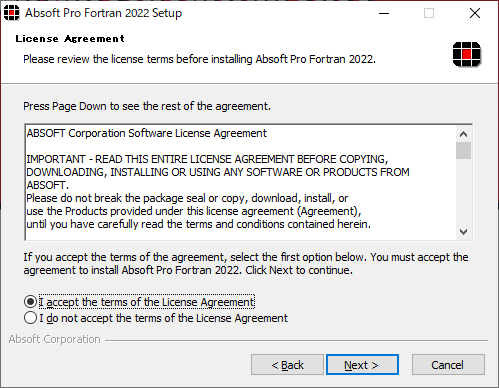
Task: Click the license text scroll up arrow
Action: [463, 134]
